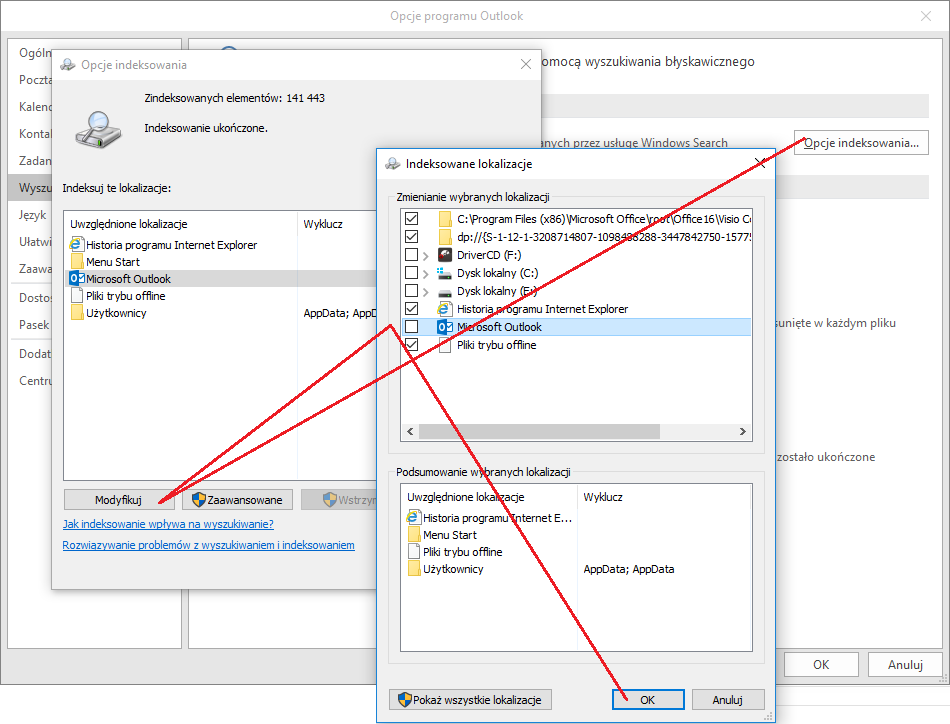Click the Modyfikuj button
The height and width of the screenshot is (724, 950).
(x=119, y=500)
